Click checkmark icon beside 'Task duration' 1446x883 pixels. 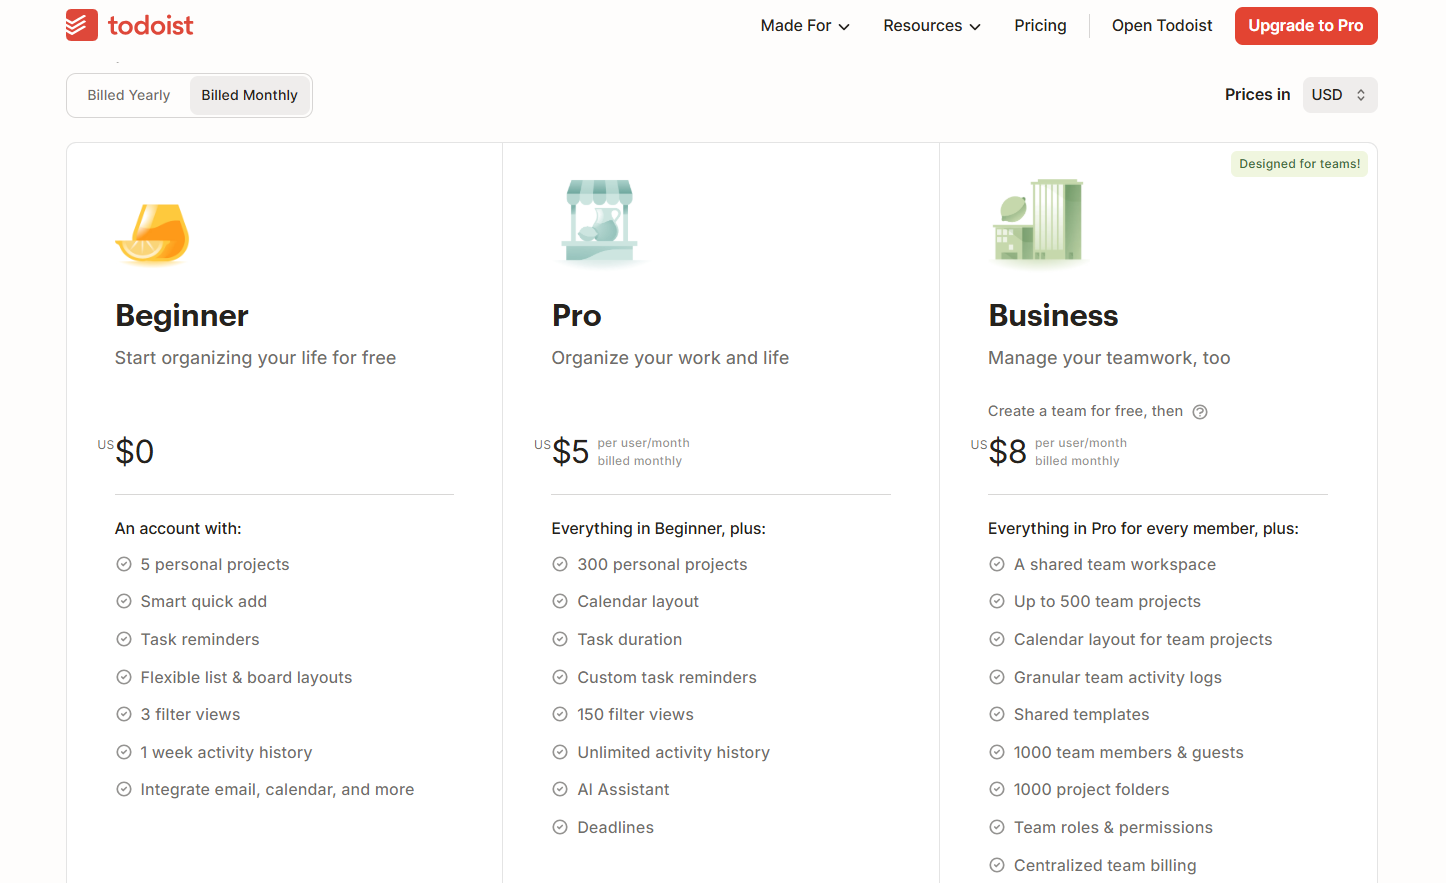[x=560, y=639]
